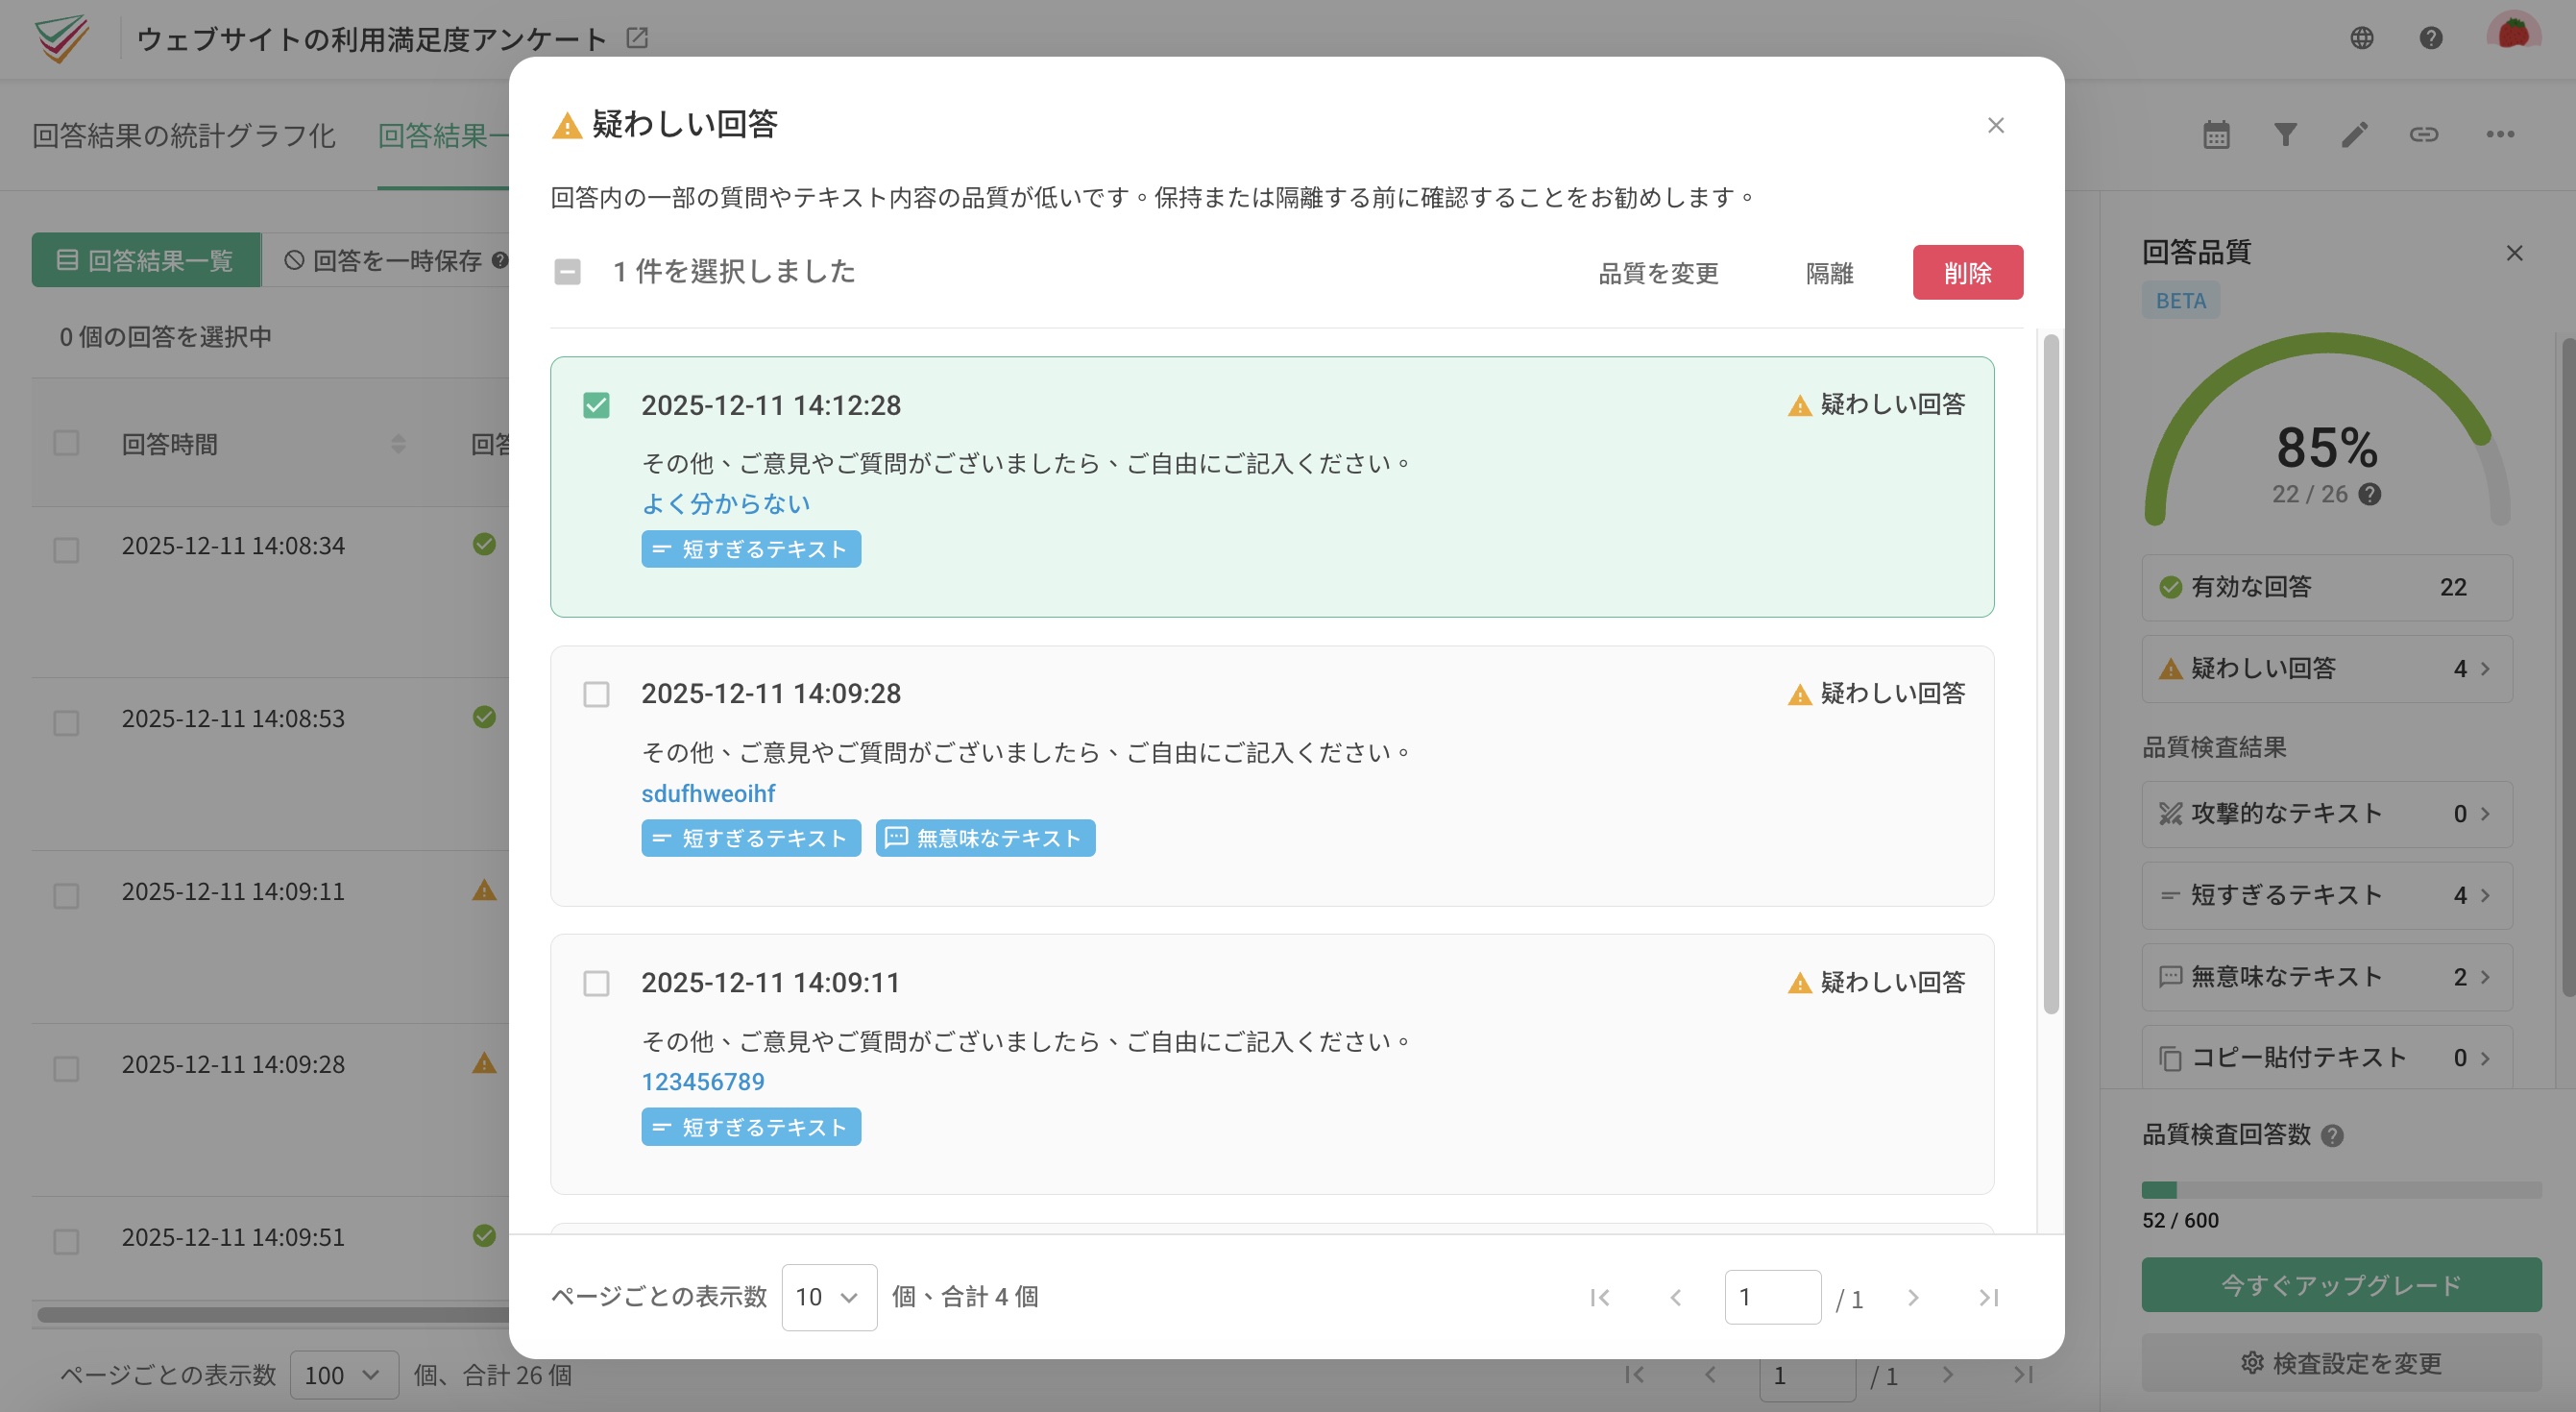Click the dialog page number input field
The height and width of the screenshot is (1412, 2576).
(1772, 1297)
